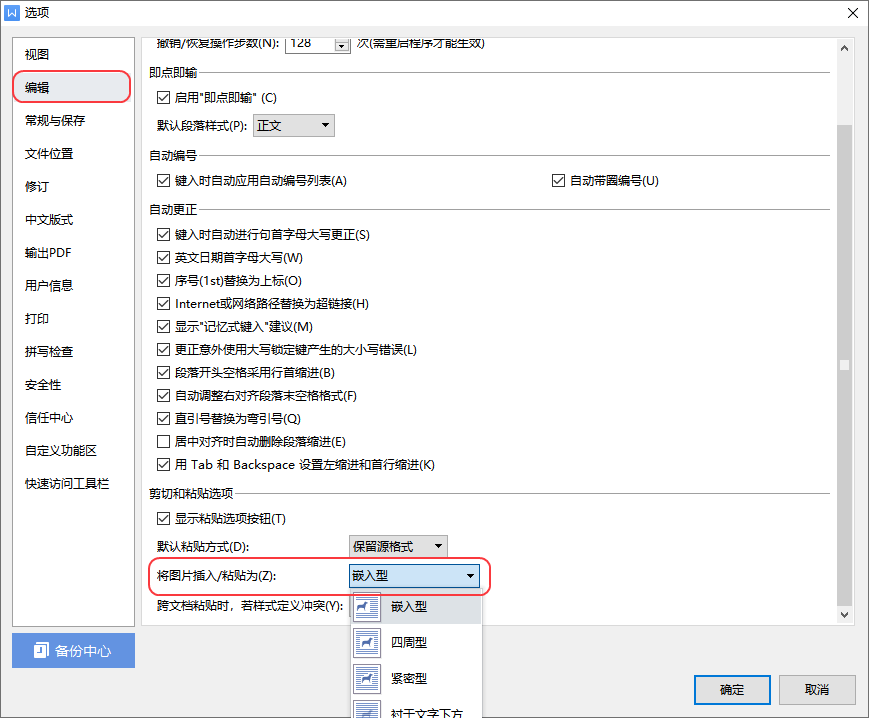Toggle Internet或网络路径替换为超链接 checkbox
The image size is (869, 718).
163,304
